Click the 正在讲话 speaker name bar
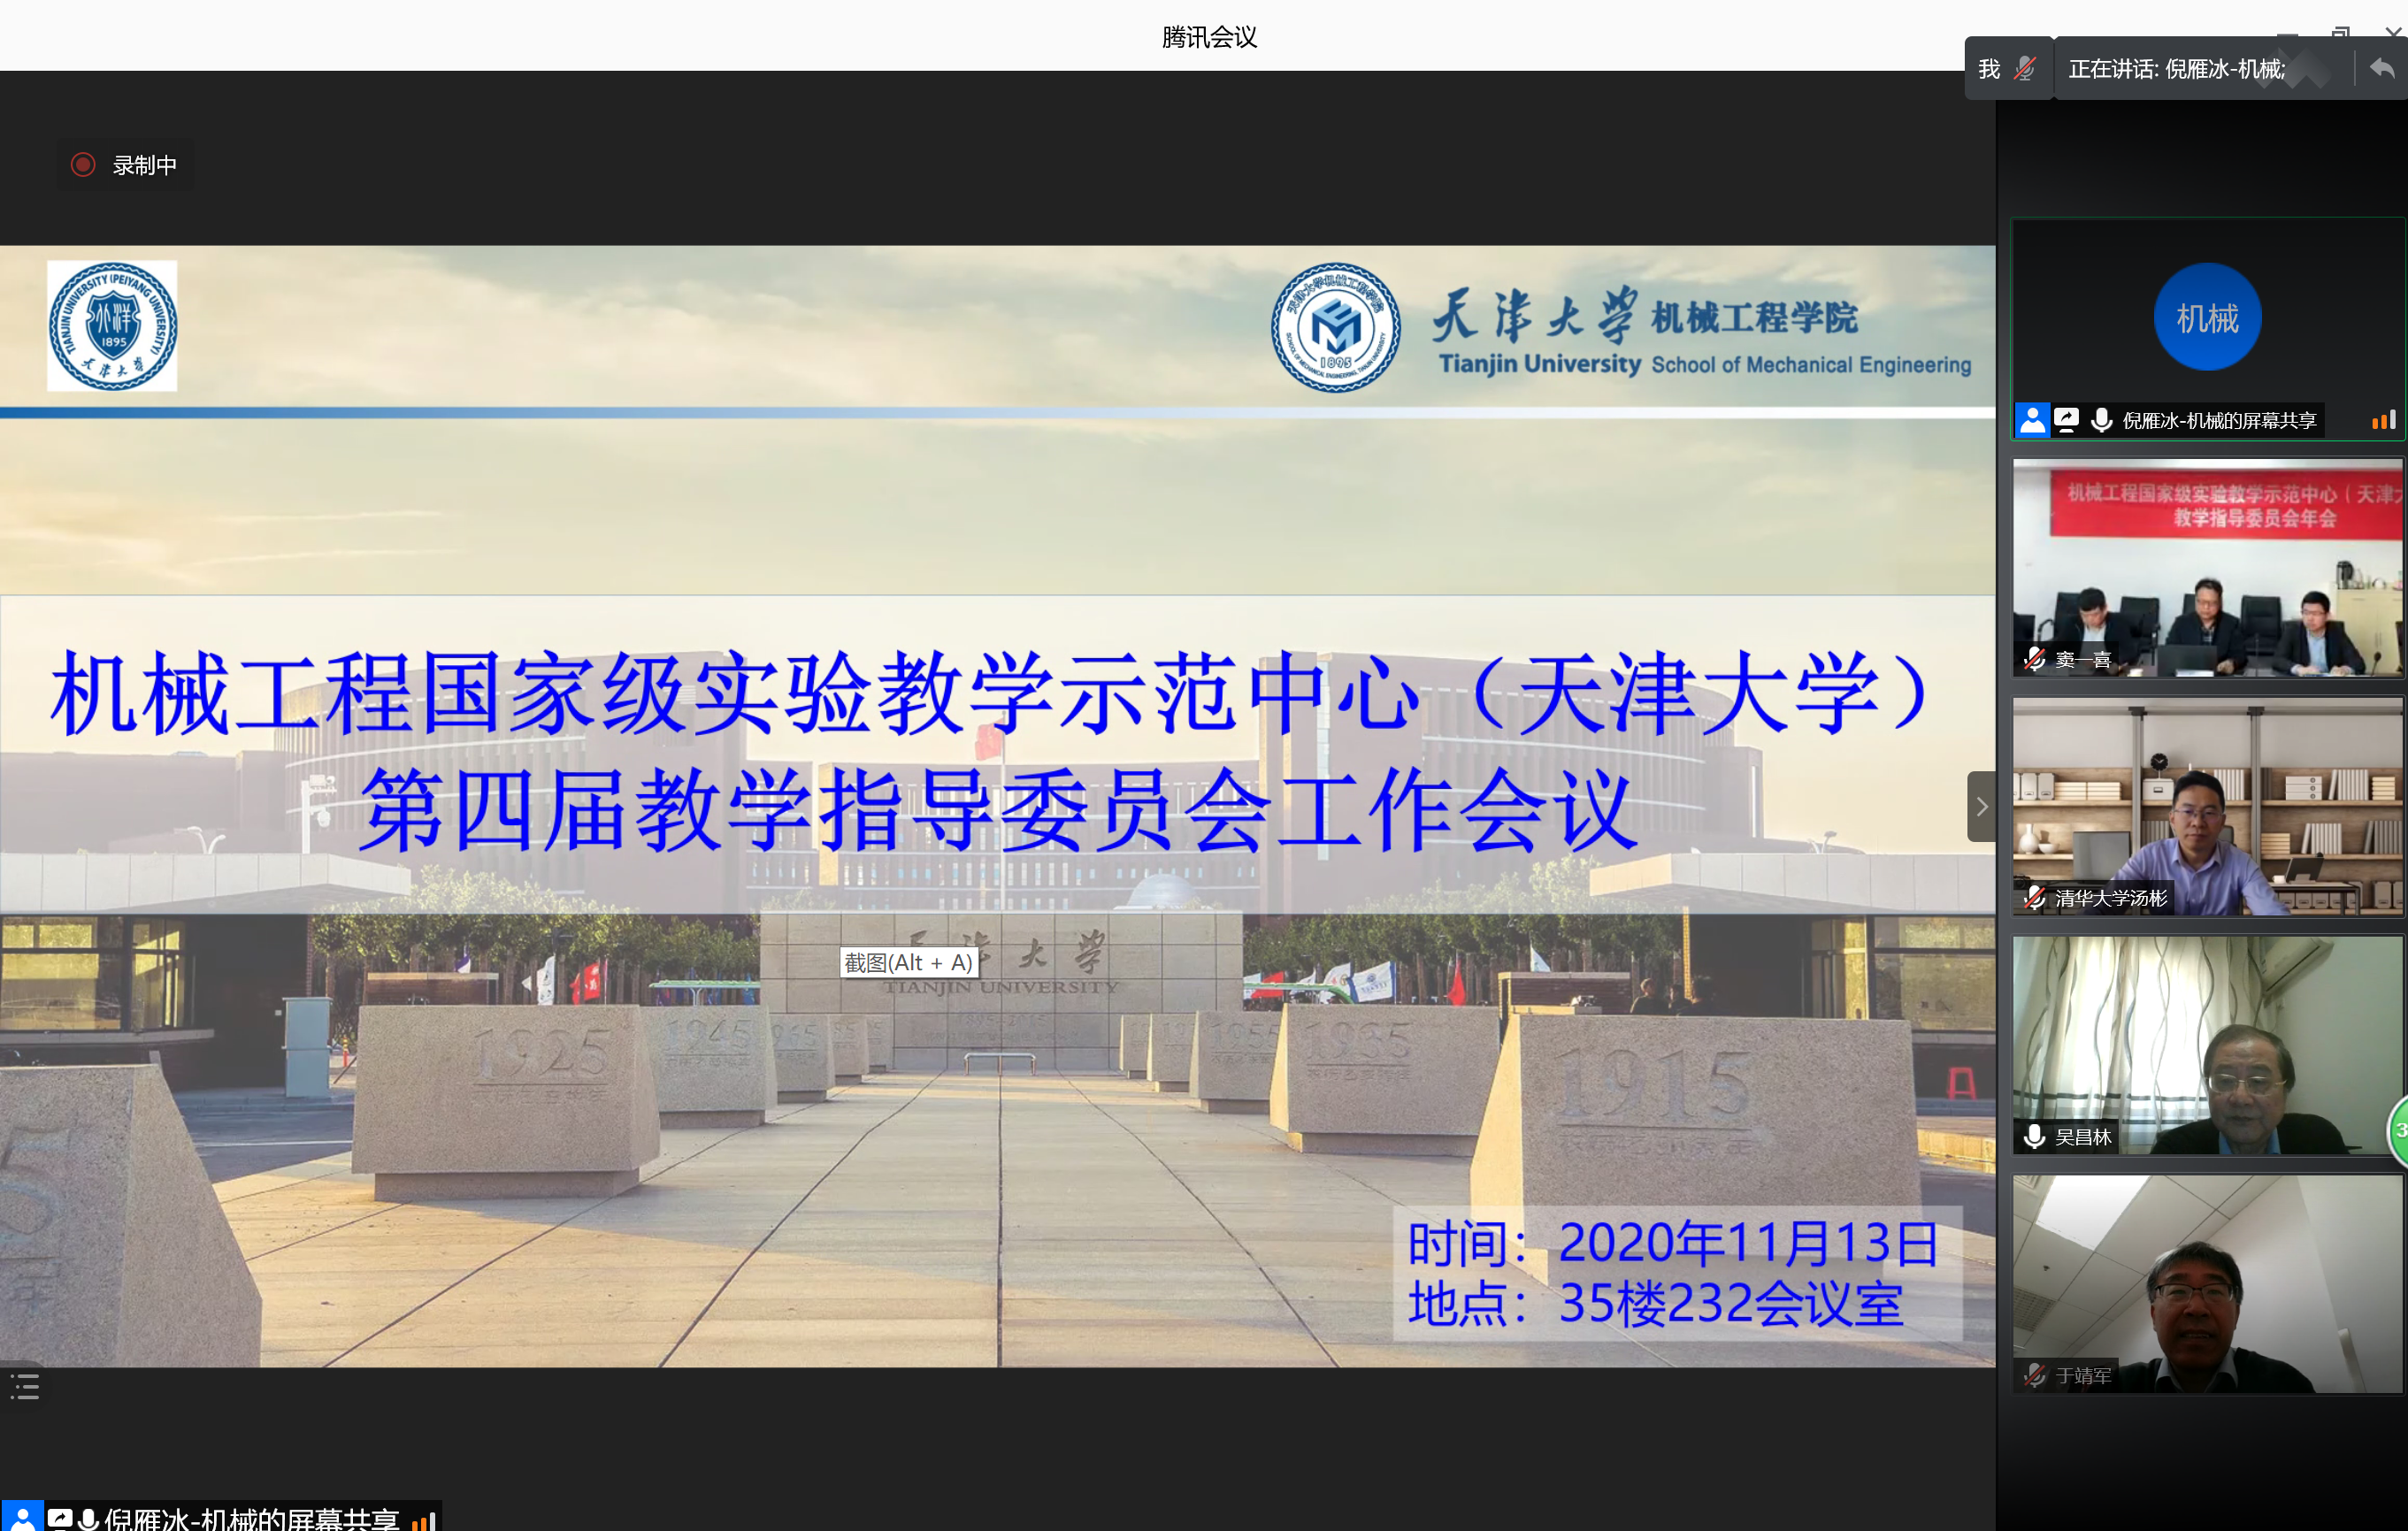Screen dimensions: 2408x1531 pyautogui.click(x=2176, y=69)
